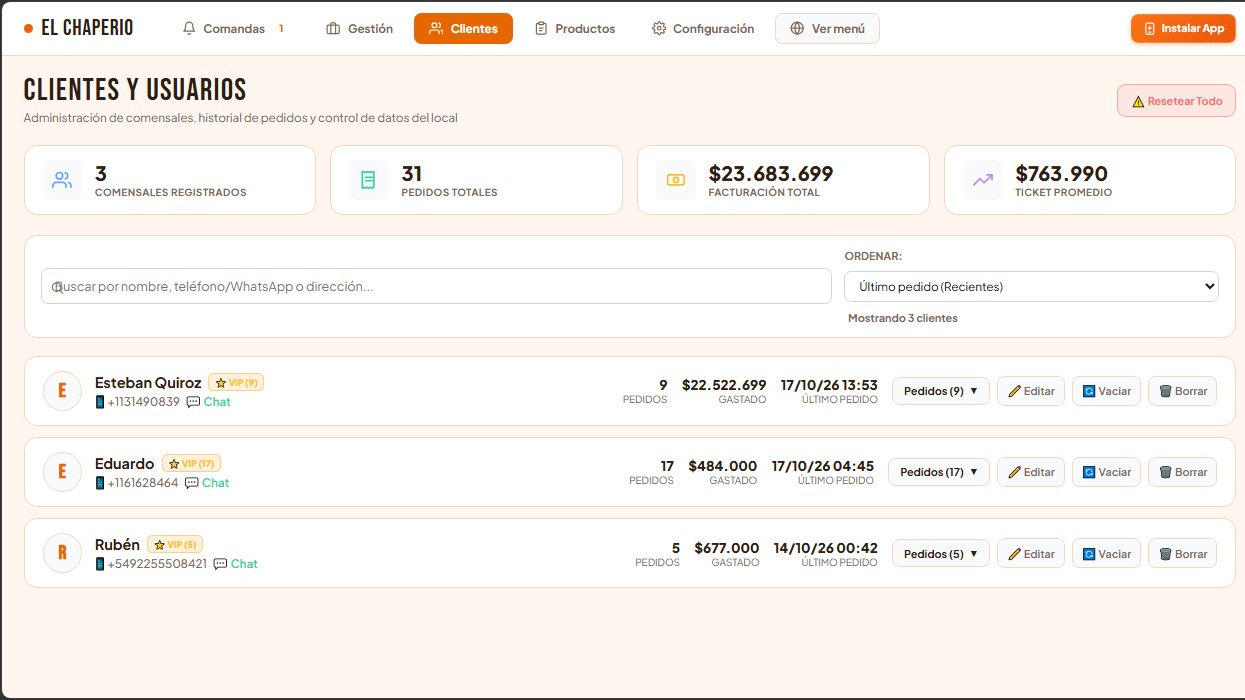This screenshot has width=1245, height=700.
Task: Click Vaciar for Rubén
Action: click(x=1106, y=554)
